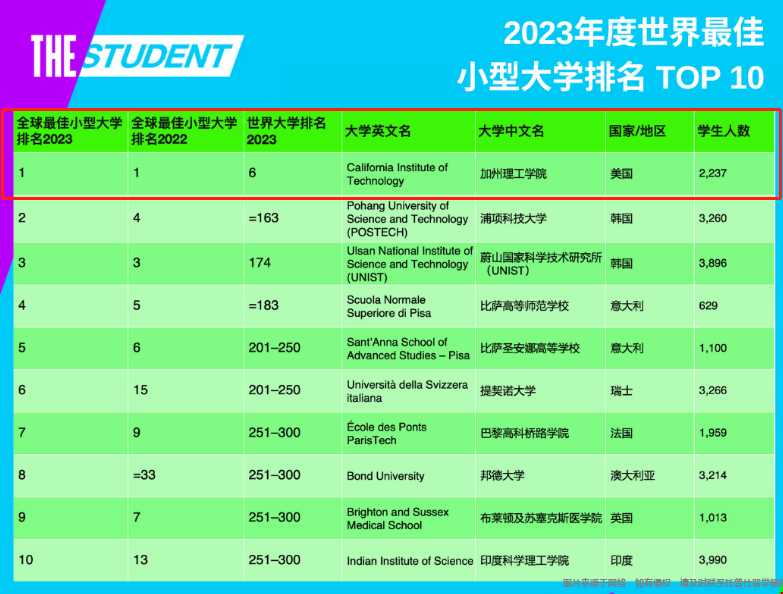
Task: Click the student count '3,266'
Action: pos(713,390)
